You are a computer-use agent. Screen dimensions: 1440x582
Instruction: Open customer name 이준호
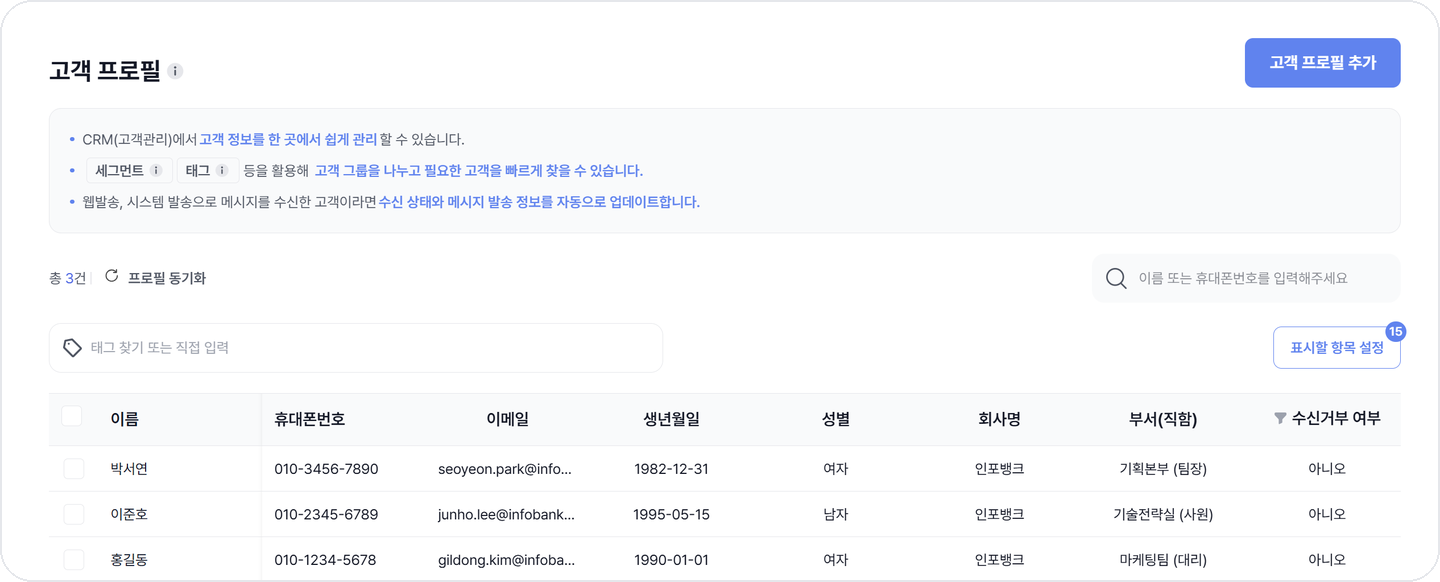click(x=129, y=514)
